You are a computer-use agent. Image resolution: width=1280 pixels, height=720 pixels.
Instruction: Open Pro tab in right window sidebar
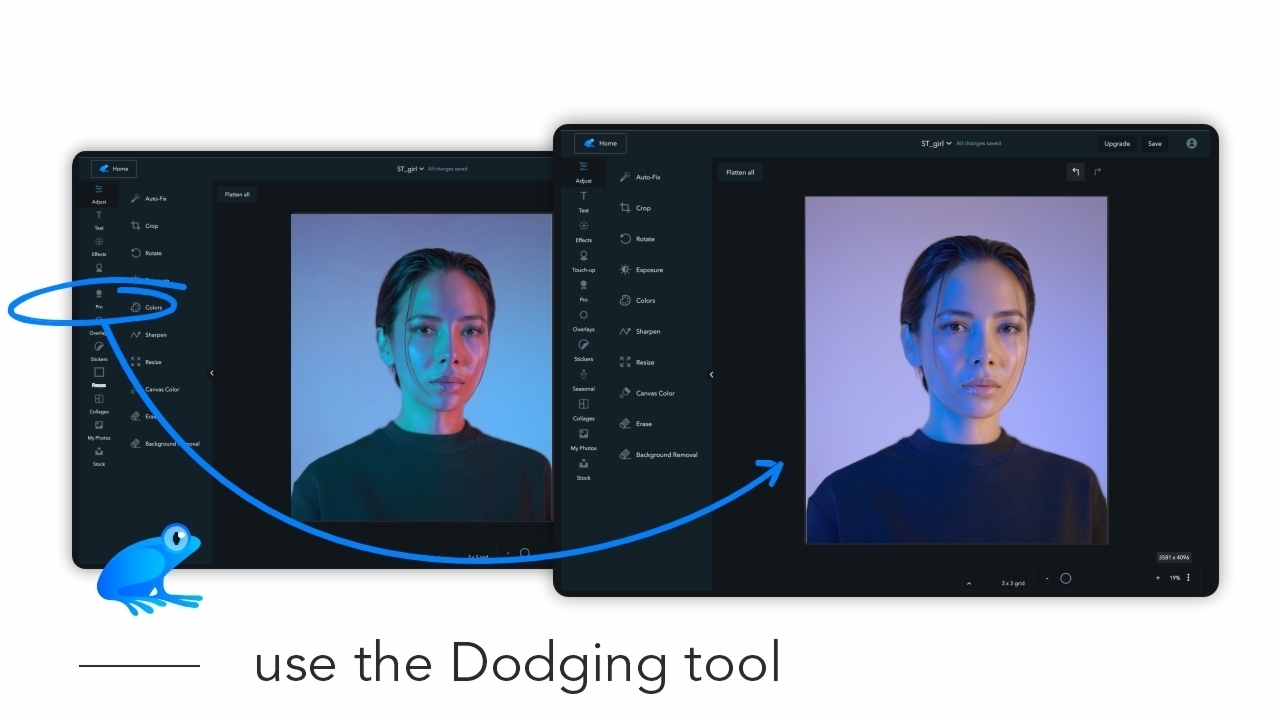(x=583, y=291)
